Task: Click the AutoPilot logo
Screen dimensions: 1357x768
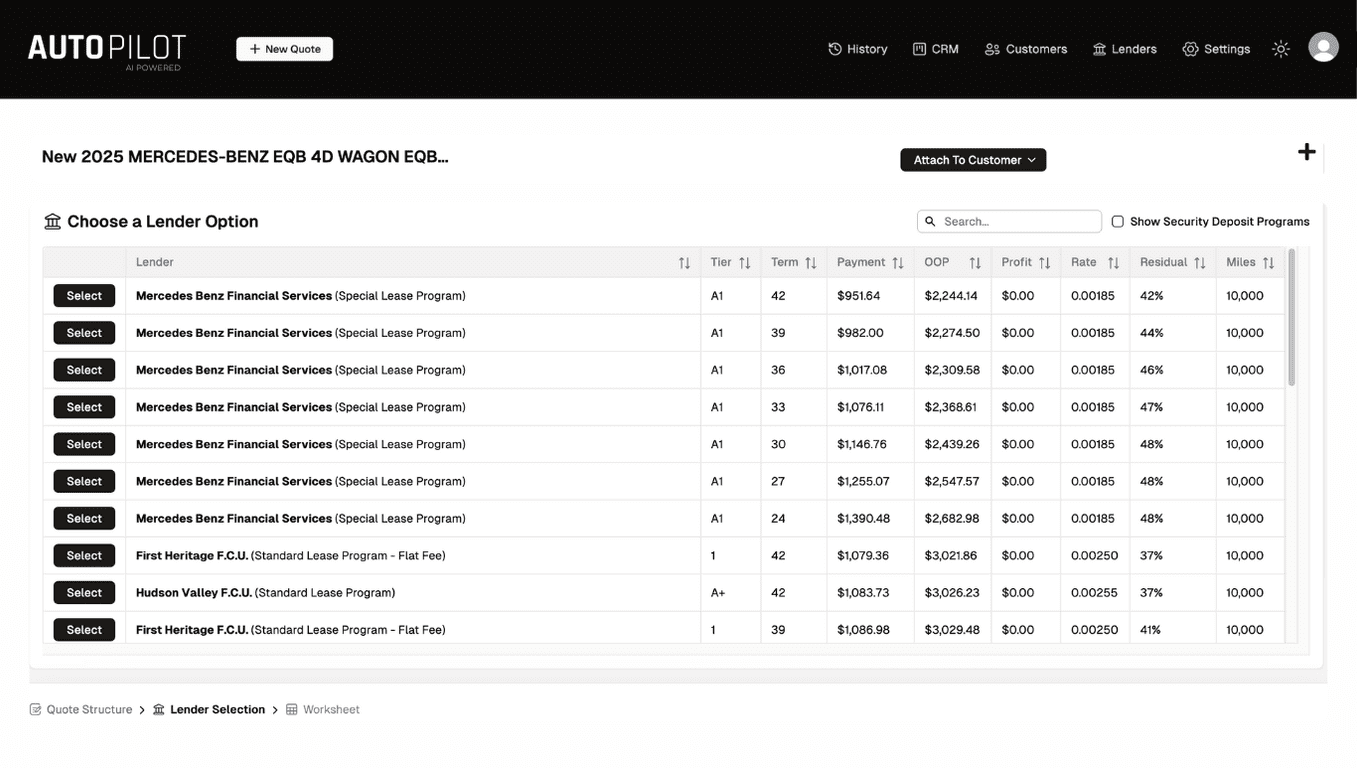Action: tap(107, 50)
